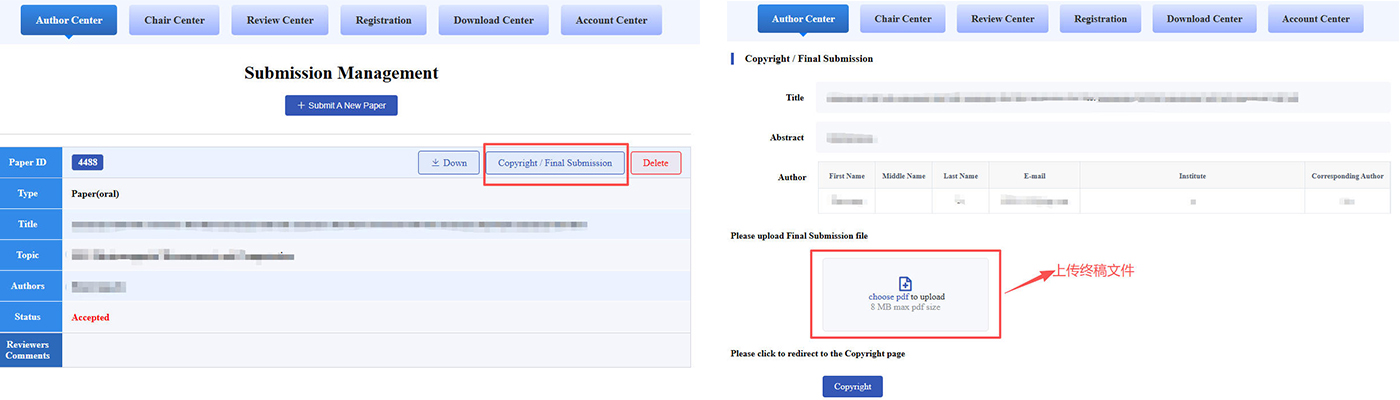This screenshot has width=1400, height=400.
Task: Click the plus icon on Submit A New Paper
Action: point(301,106)
